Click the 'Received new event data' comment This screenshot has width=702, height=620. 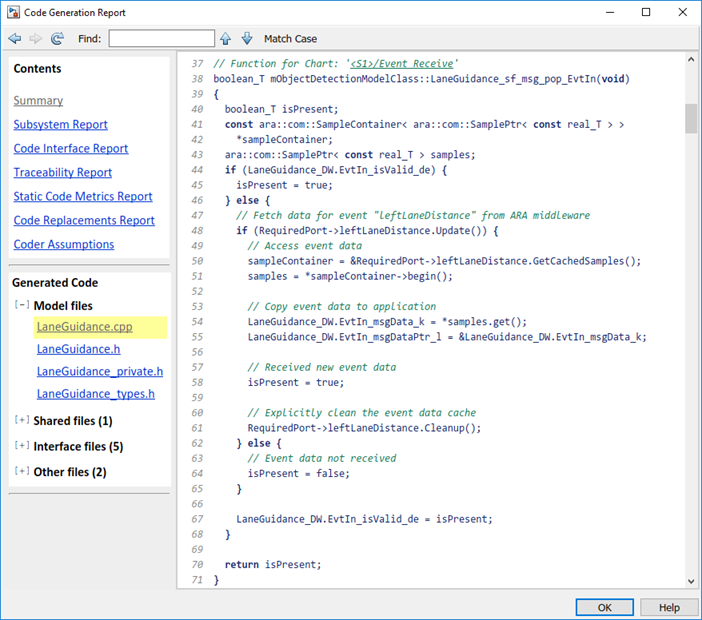pos(322,367)
